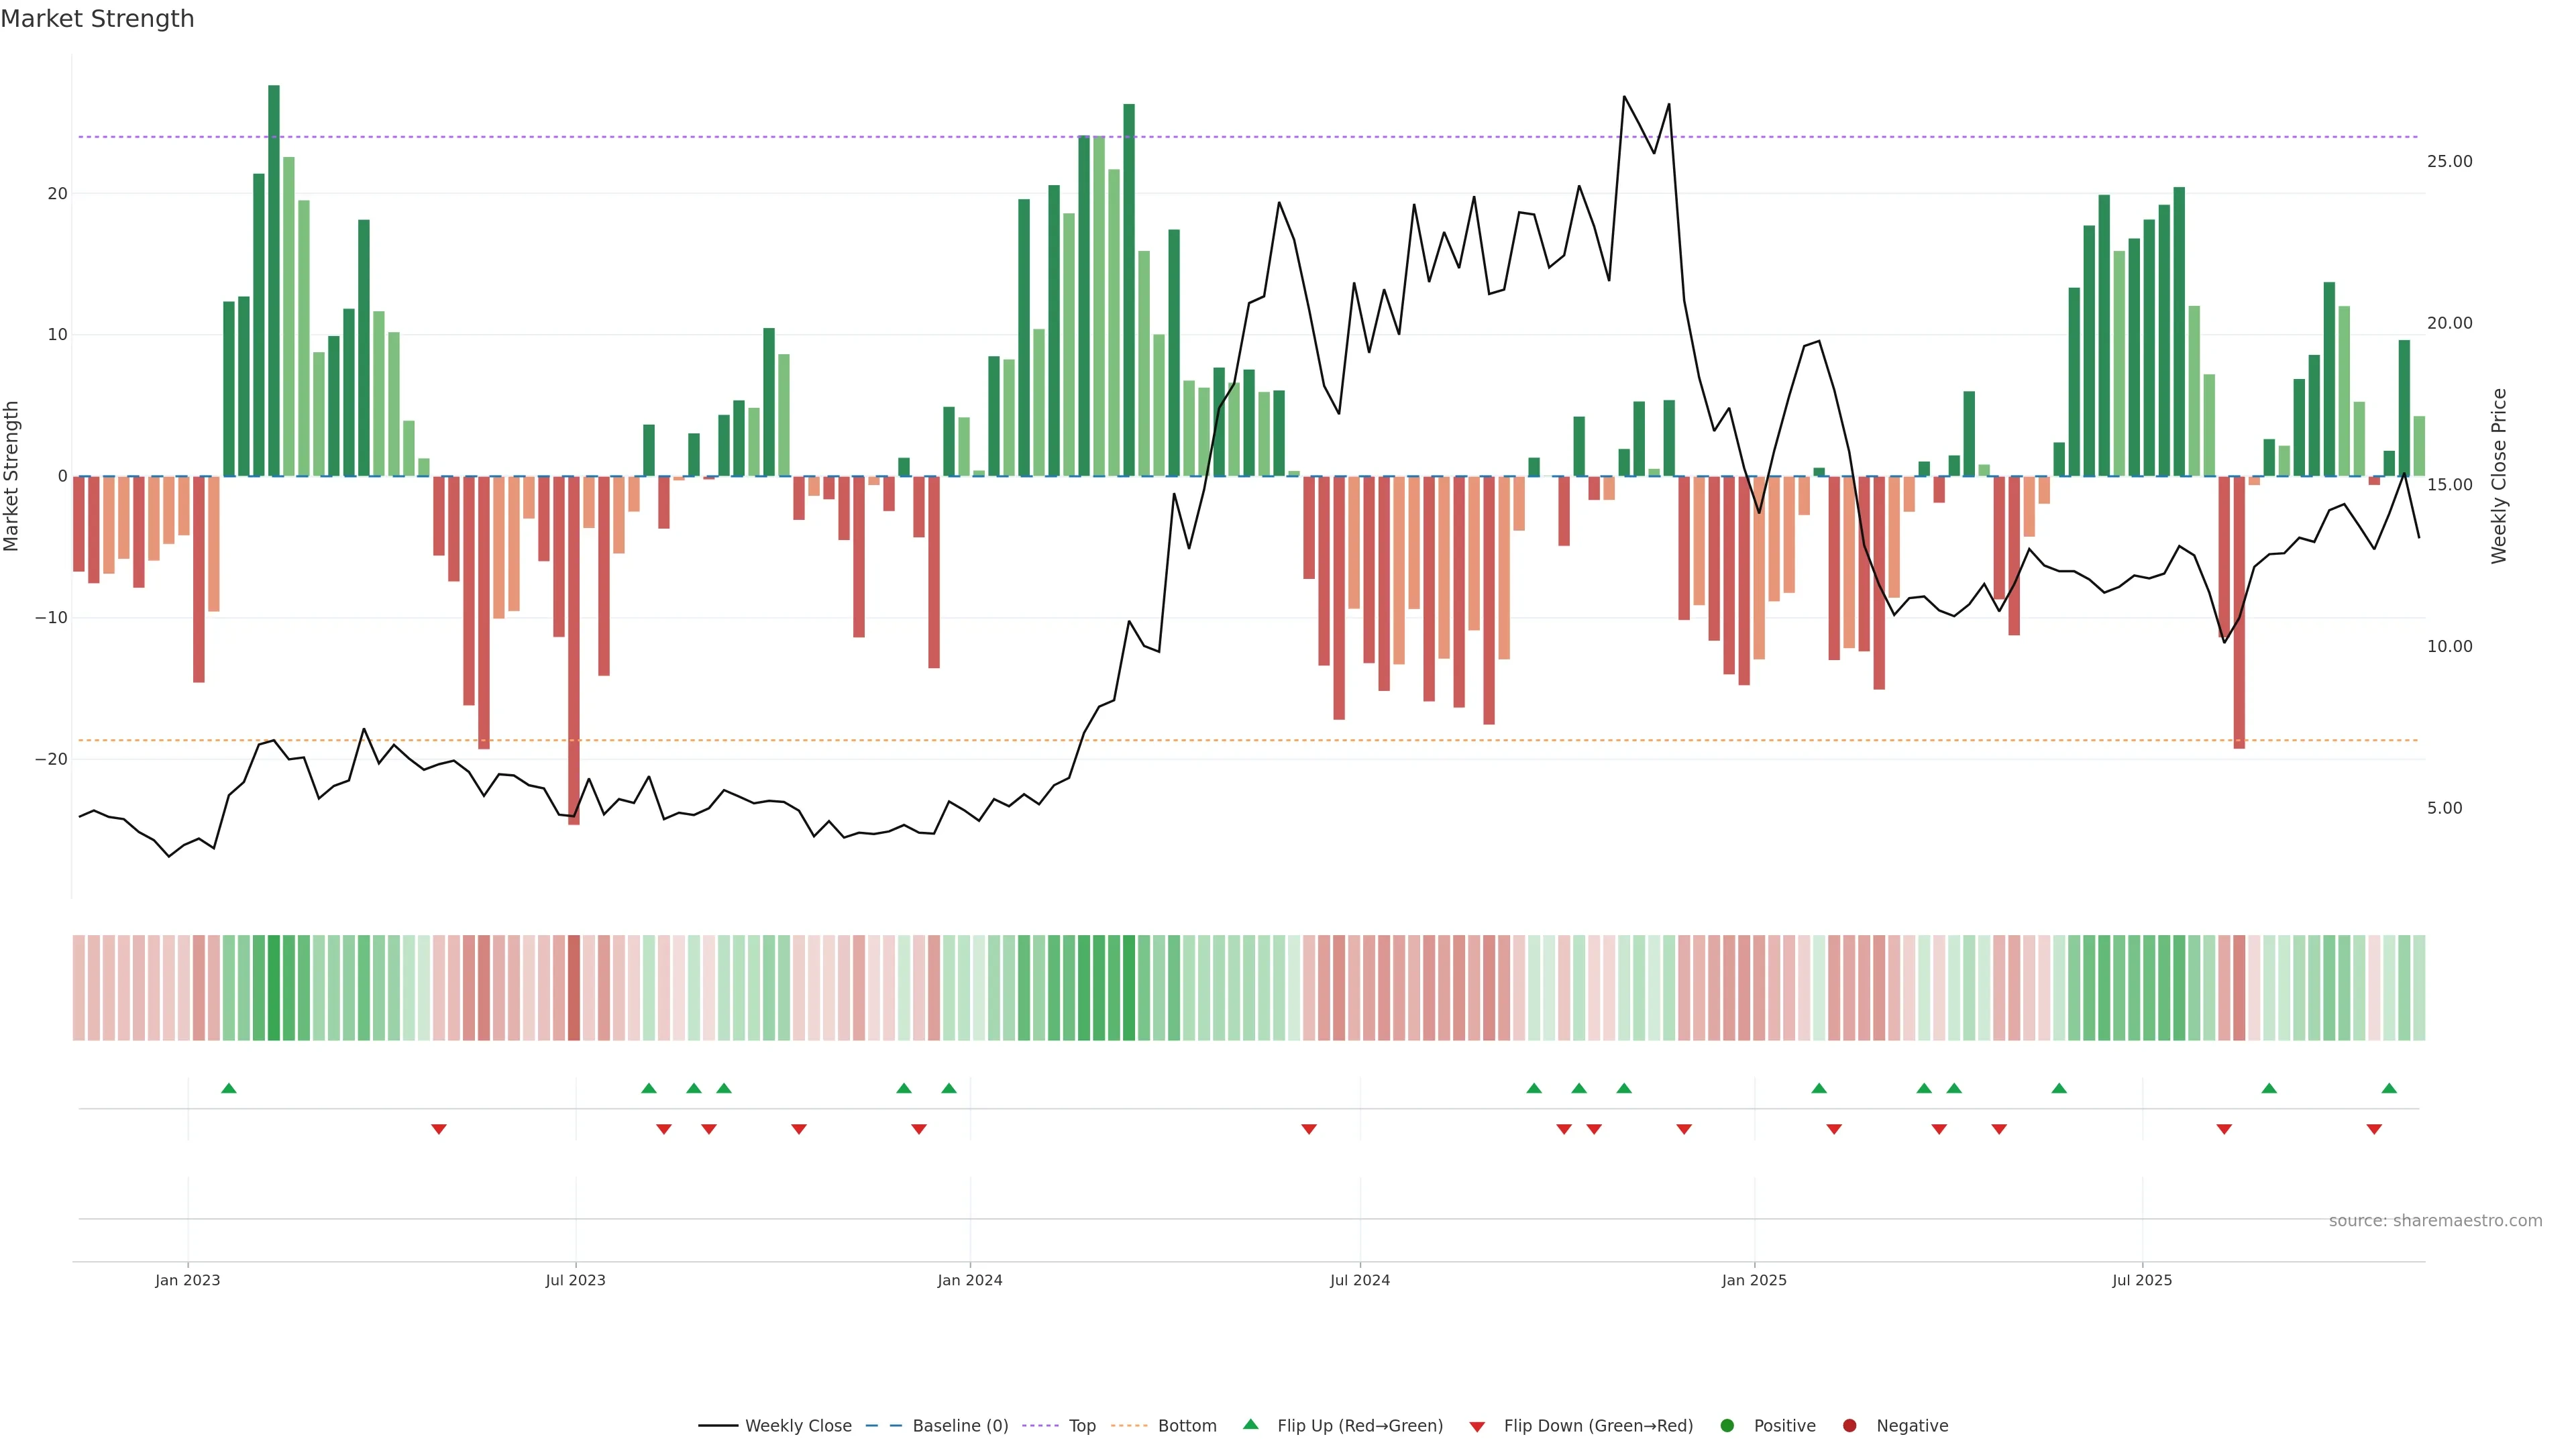Click the first red flip-down triangle marker
This screenshot has height=1449, width=2576.
438,1129
